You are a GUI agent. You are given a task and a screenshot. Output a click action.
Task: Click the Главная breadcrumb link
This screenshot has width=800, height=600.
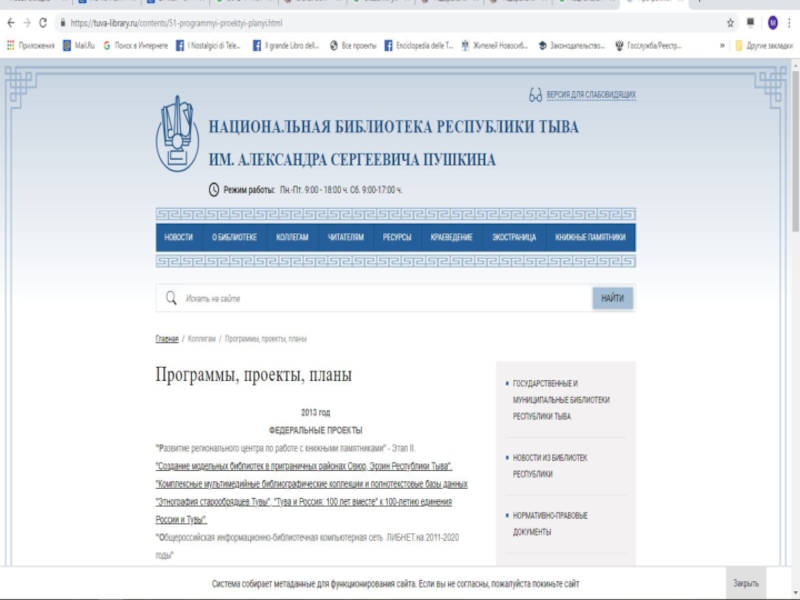click(x=167, y=339)
